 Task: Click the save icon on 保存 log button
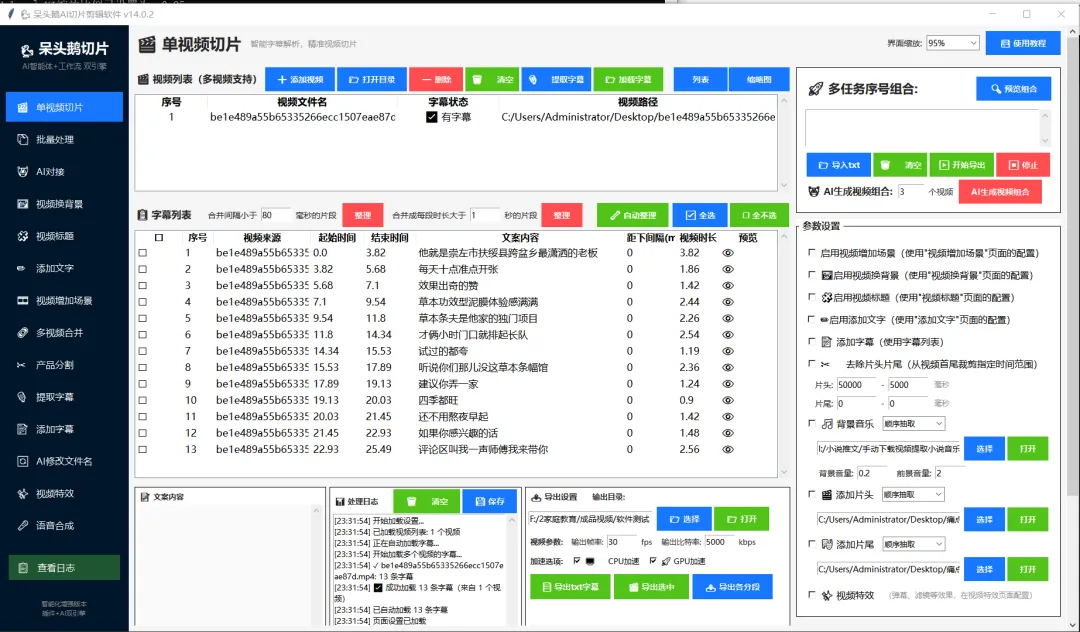480,502
